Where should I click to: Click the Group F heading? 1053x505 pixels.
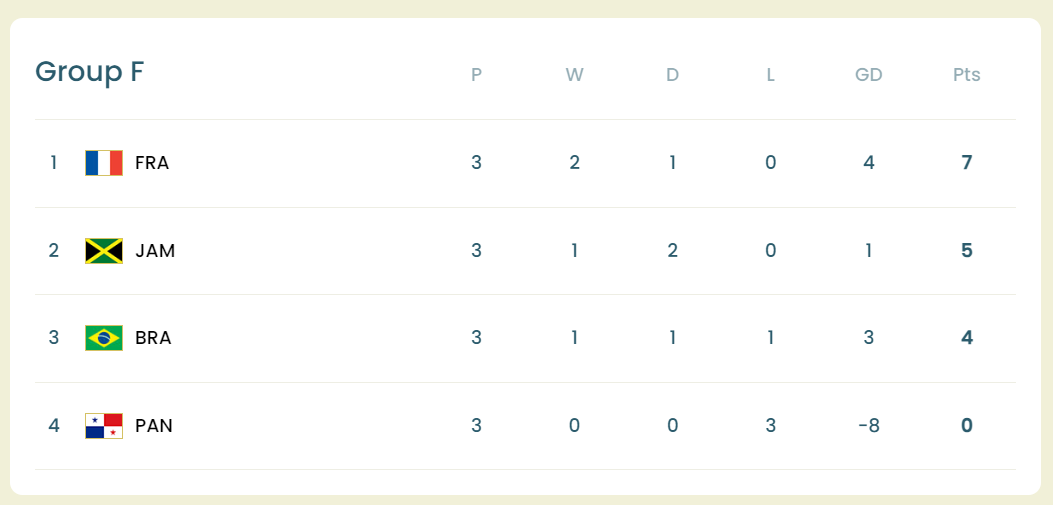tap(90, 72)
